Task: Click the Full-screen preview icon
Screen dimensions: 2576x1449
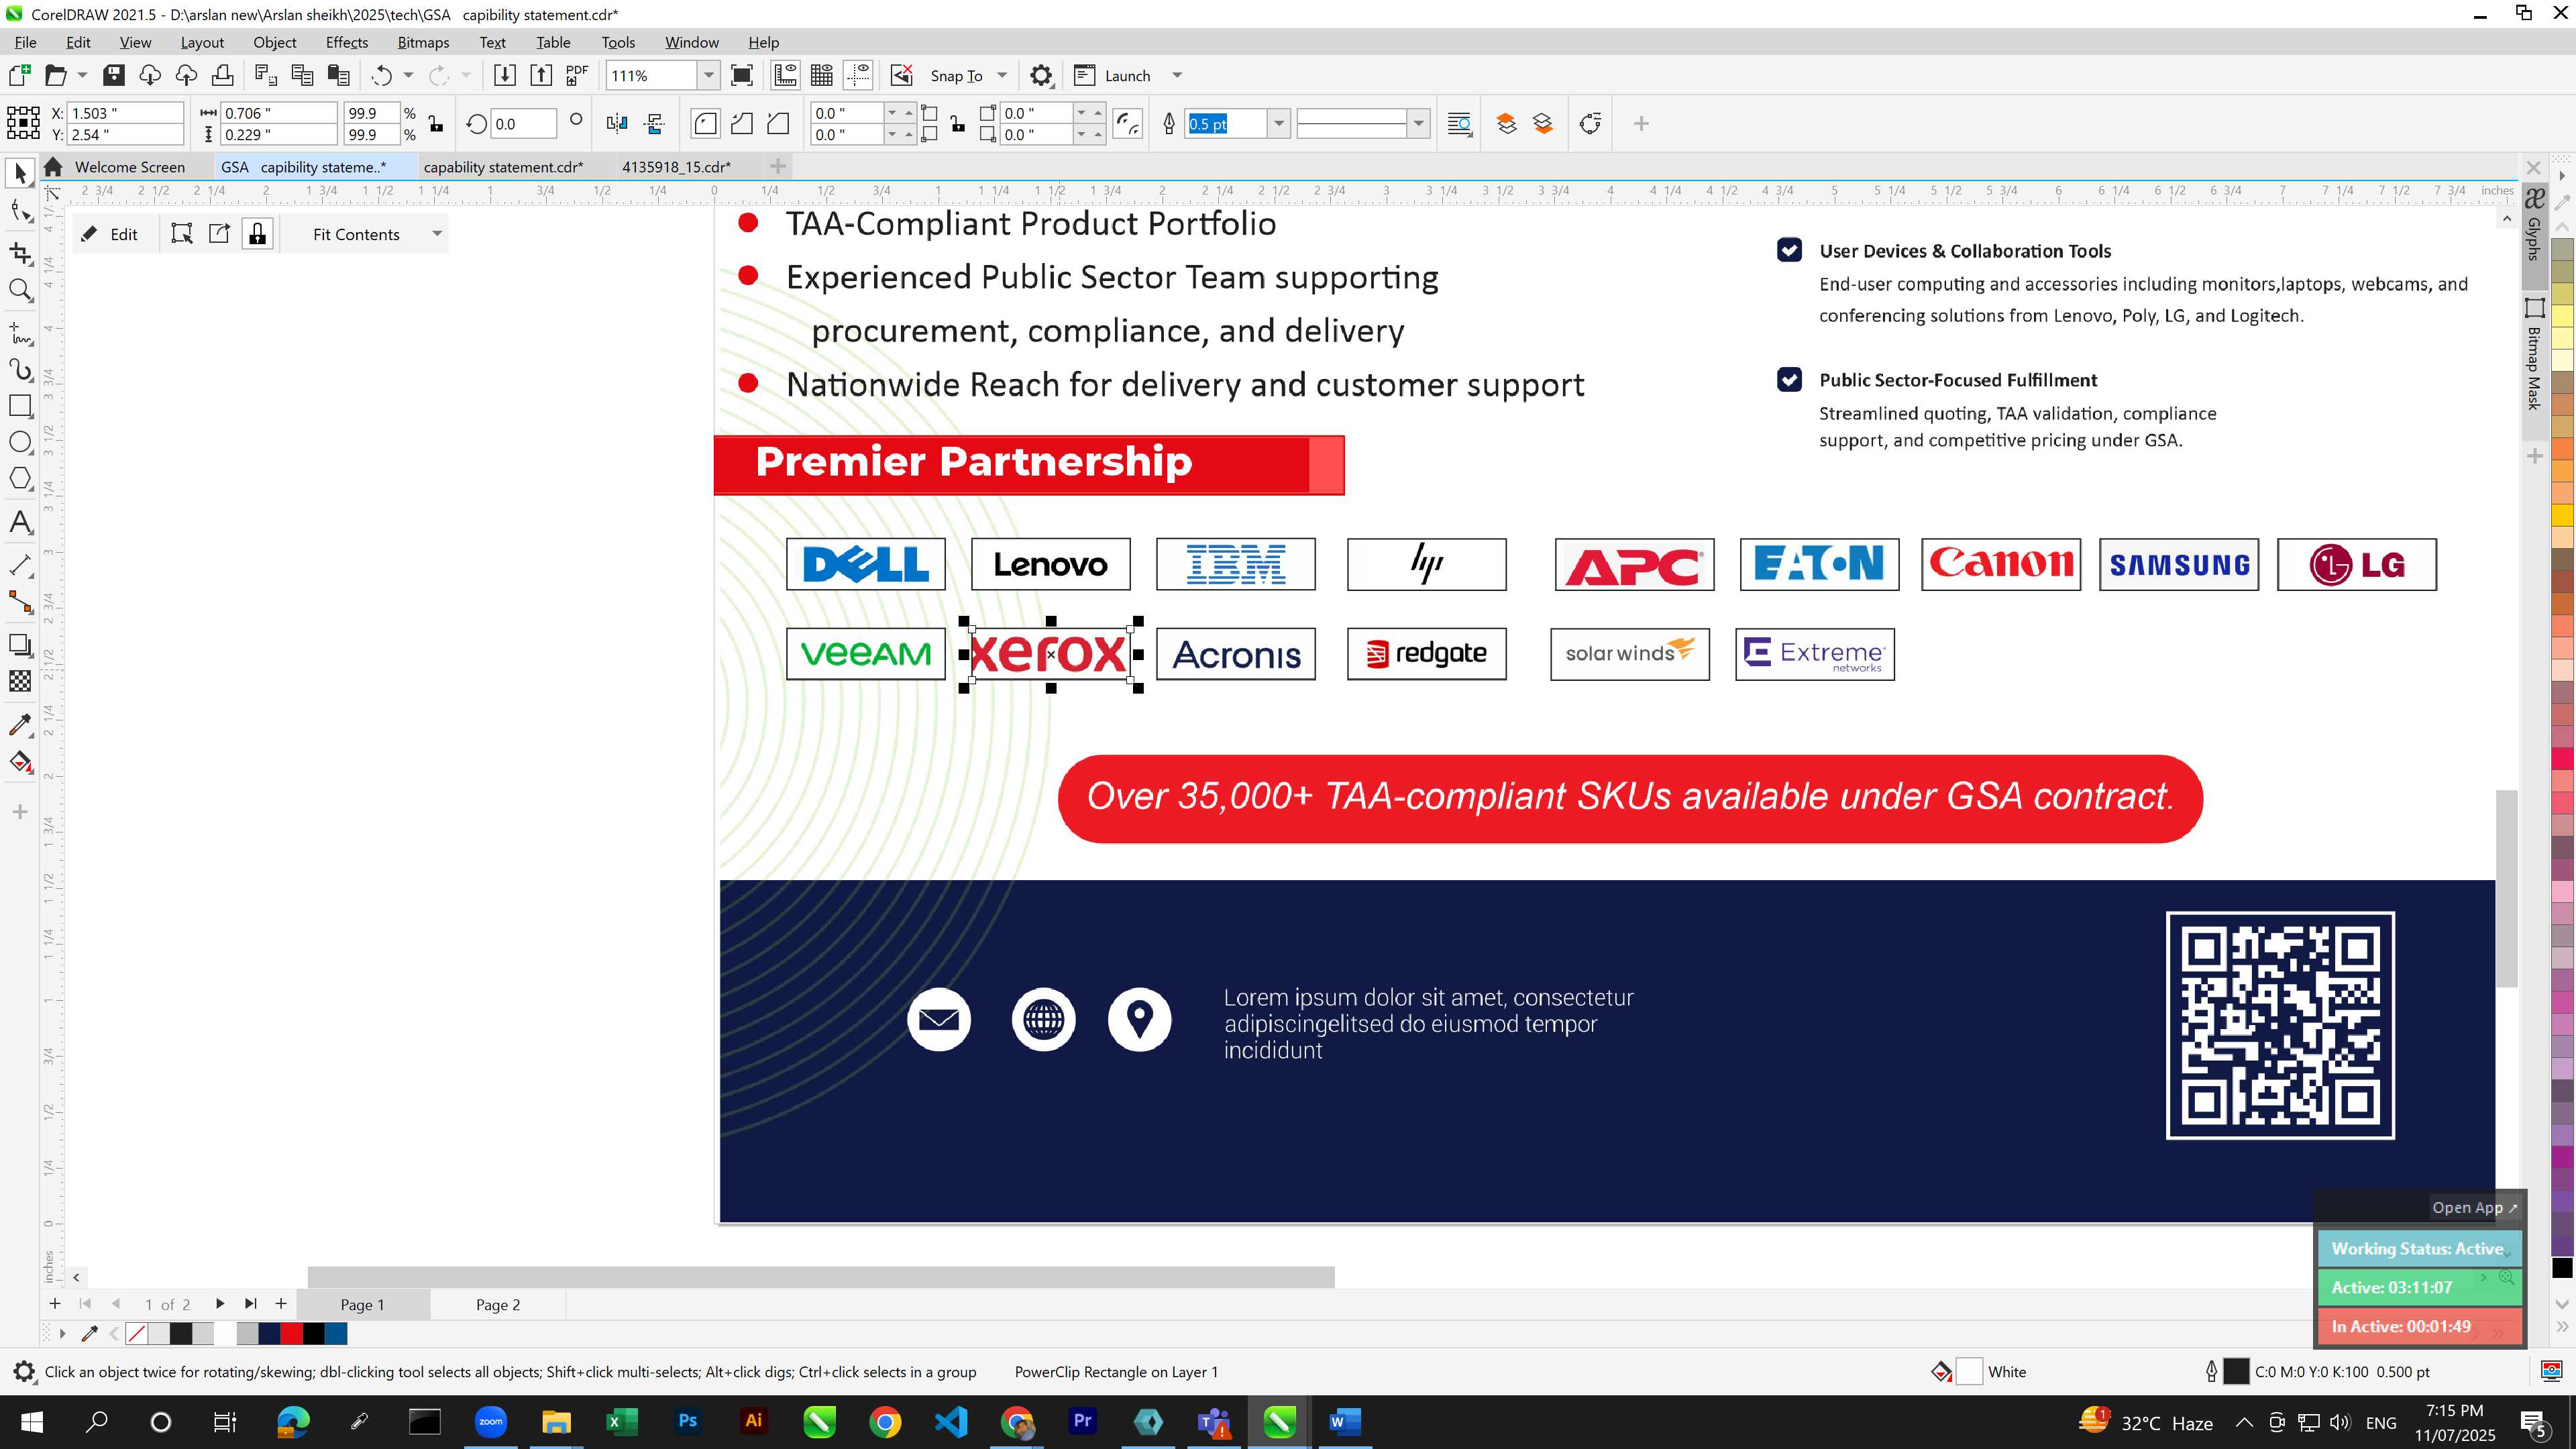Action: click(742, 75)
